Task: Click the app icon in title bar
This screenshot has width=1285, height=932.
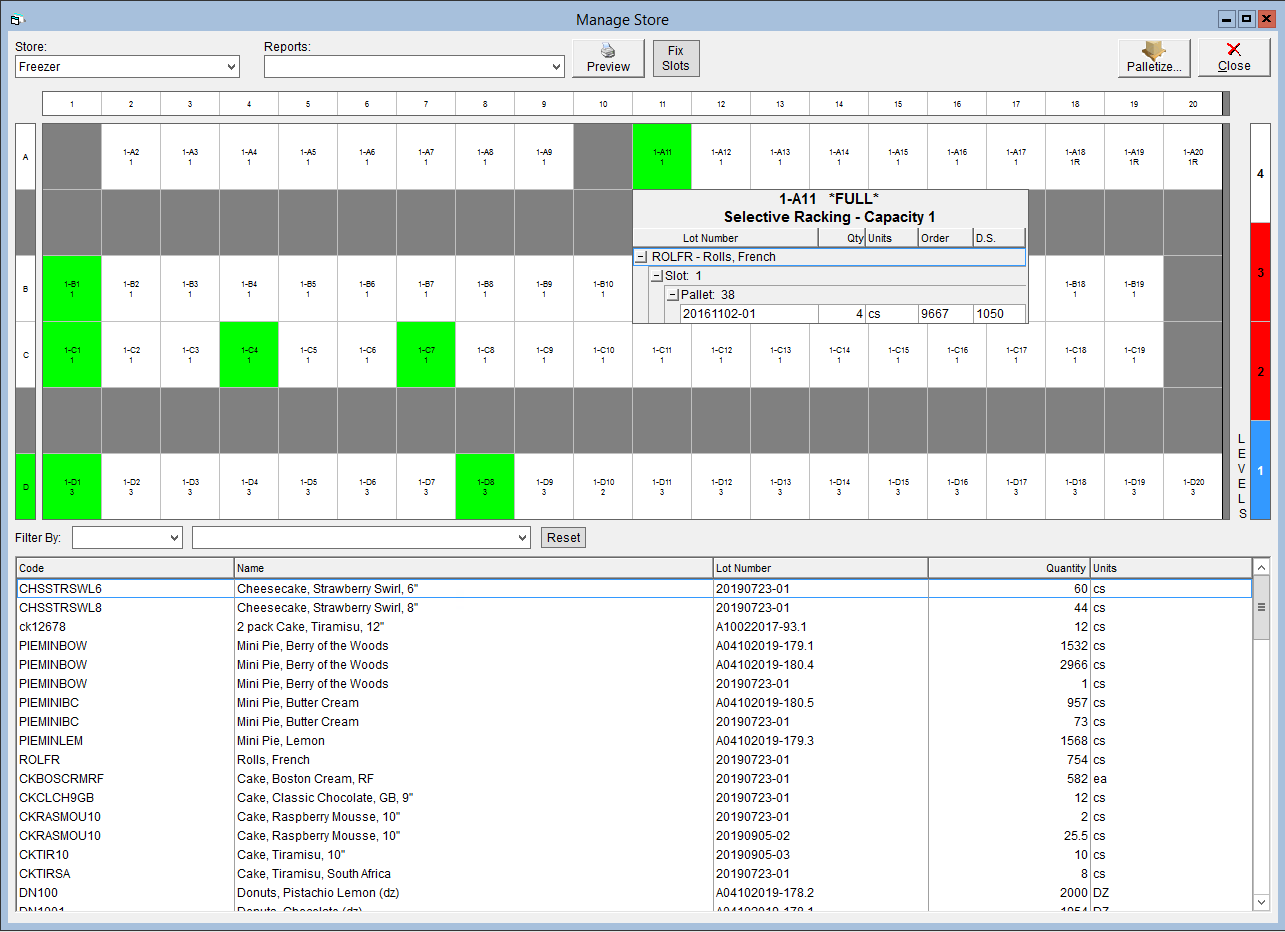Action: (14, 20)
